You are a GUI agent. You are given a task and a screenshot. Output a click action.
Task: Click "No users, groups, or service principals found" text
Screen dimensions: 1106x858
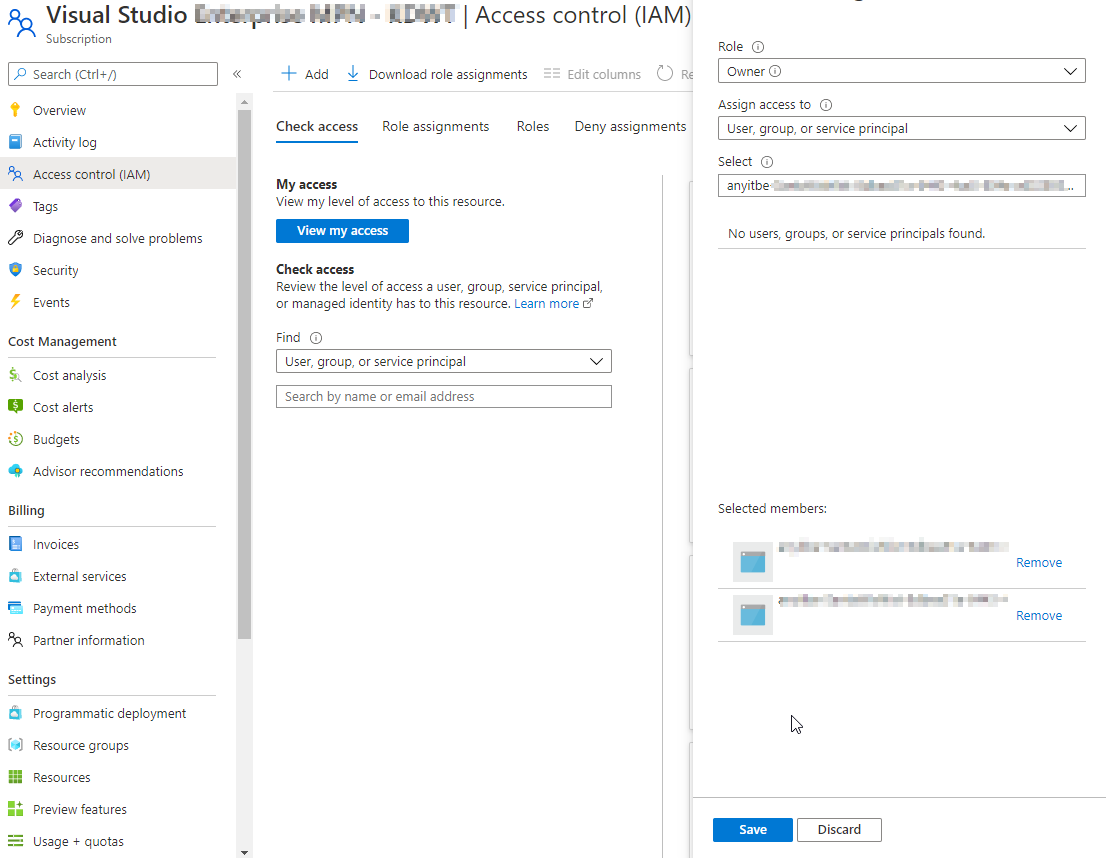856,234
